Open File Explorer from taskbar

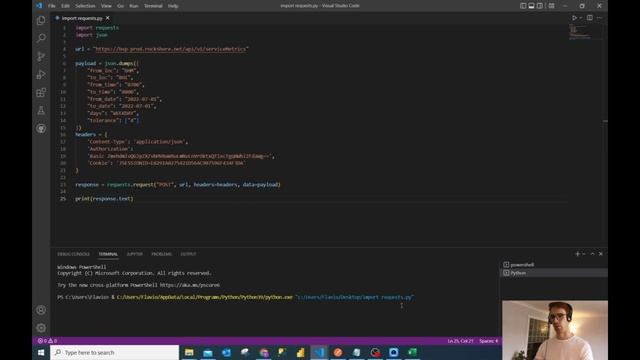pyautogui.click(x=189, y=353)
